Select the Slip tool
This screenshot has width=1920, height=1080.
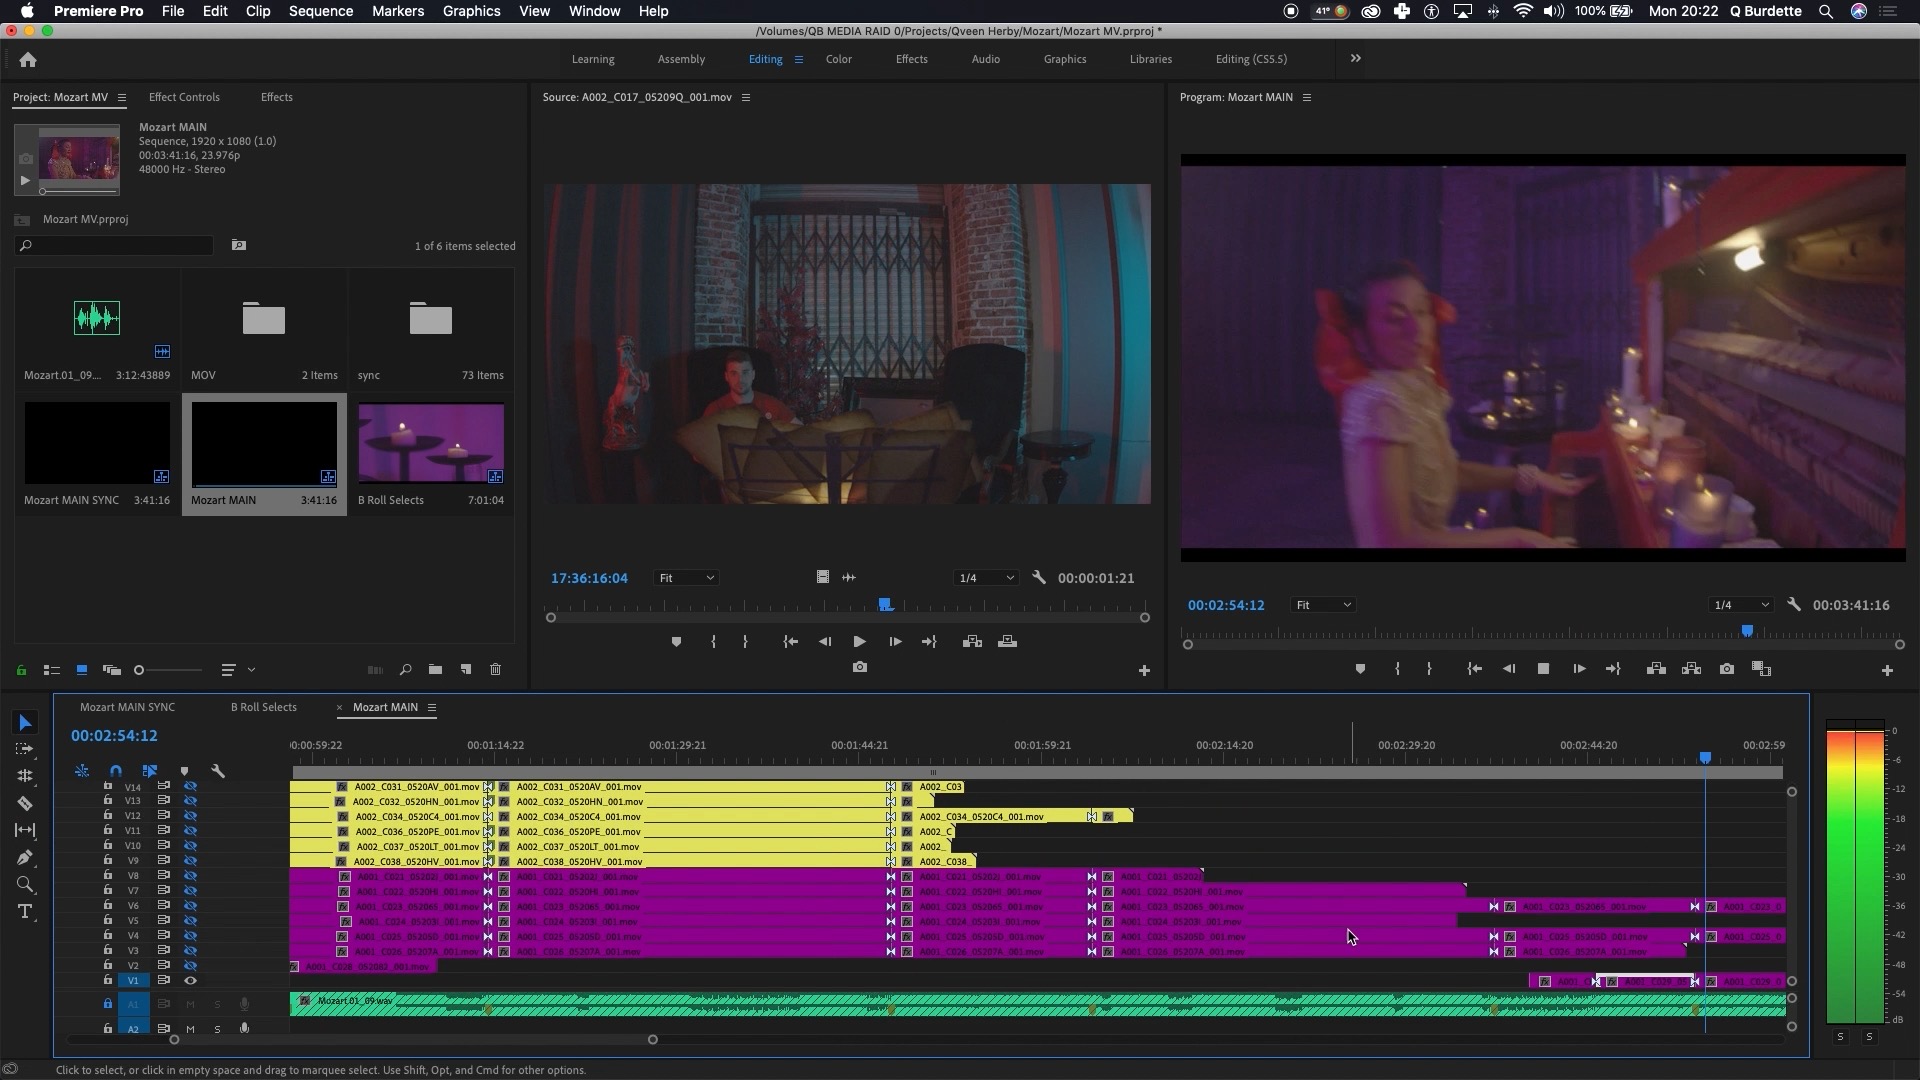point(26,830)
